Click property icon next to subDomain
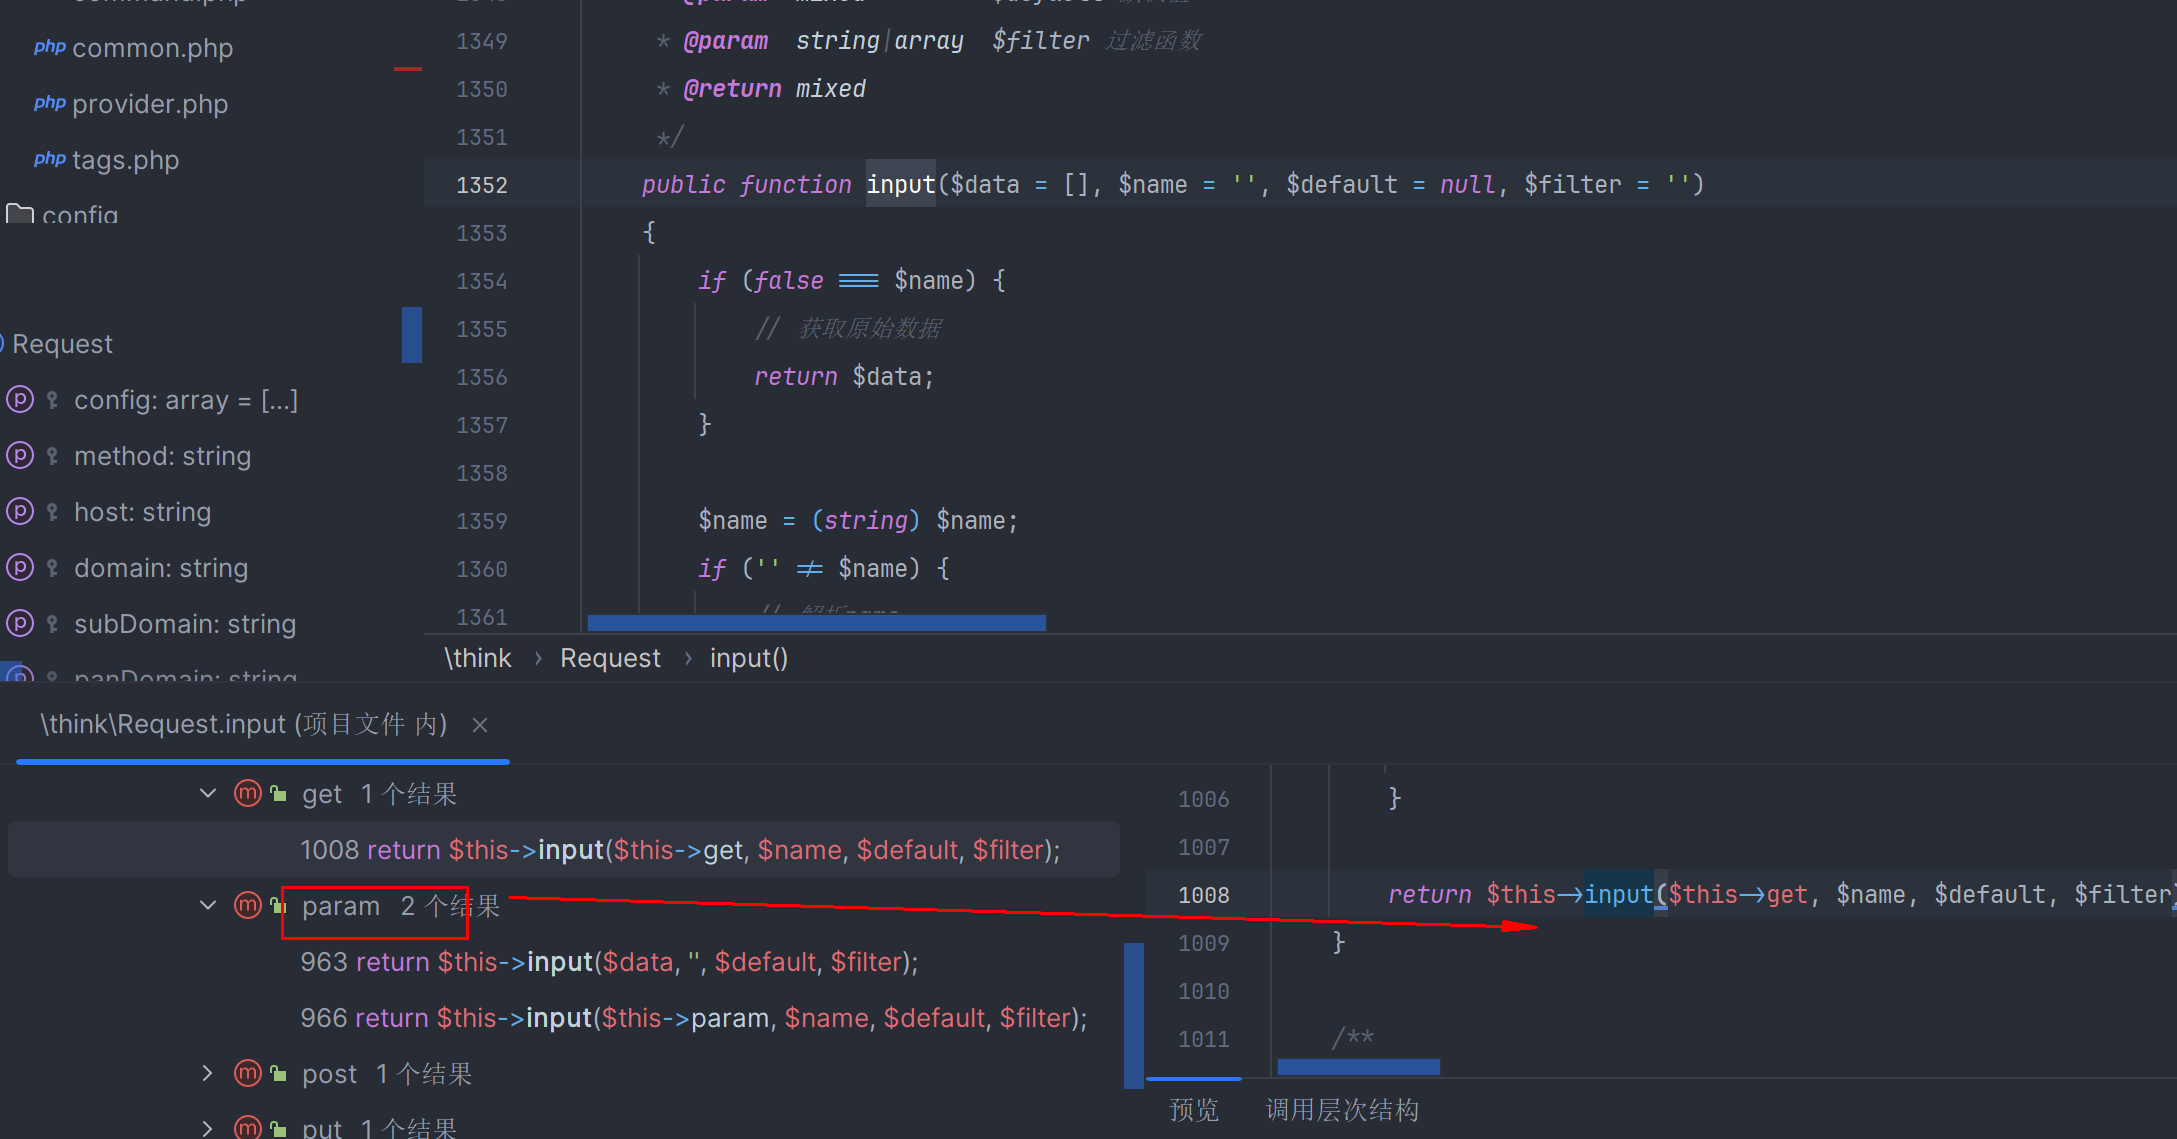This screenshot has width=2177, height=1139. coord(20,624)
